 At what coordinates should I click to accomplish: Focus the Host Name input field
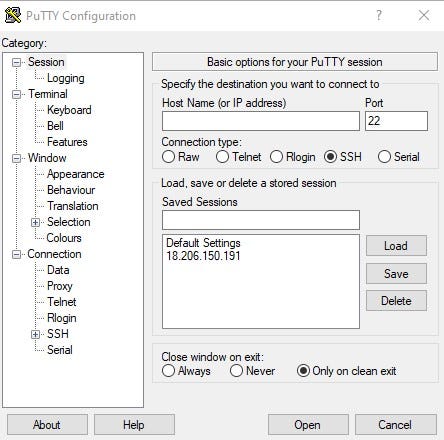click(x=261, y=121)
